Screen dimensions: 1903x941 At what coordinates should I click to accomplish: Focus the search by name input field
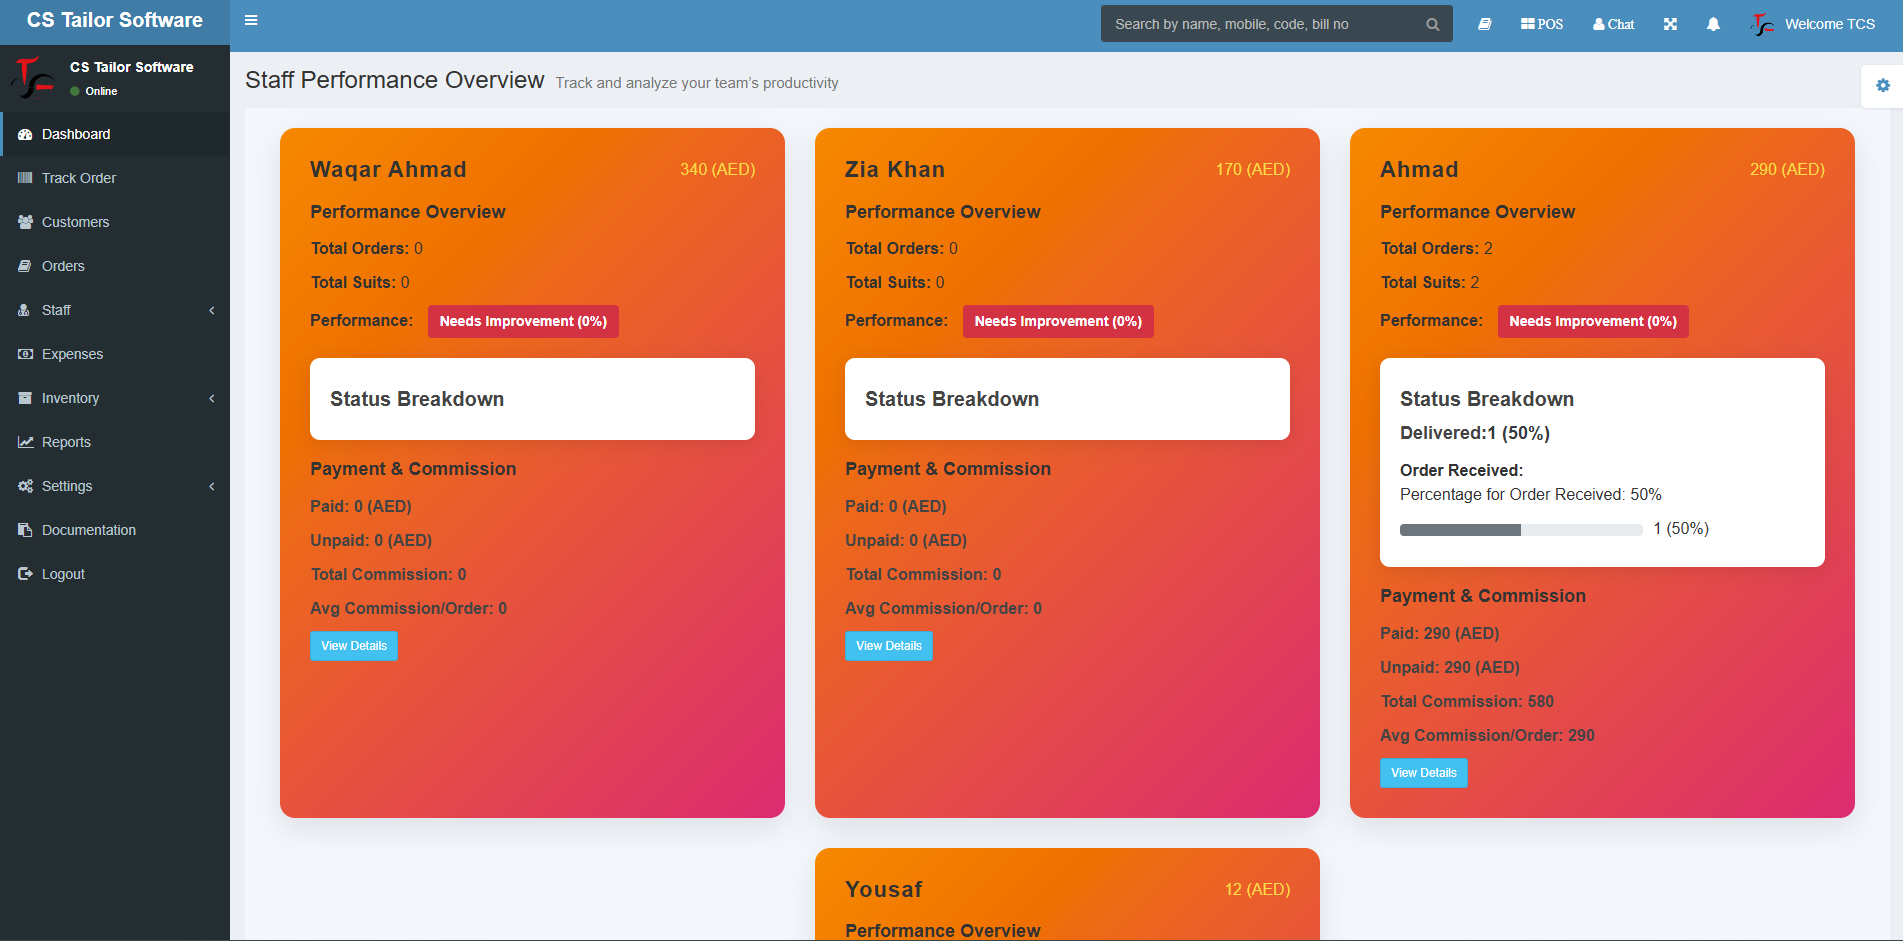point(1262,24)
